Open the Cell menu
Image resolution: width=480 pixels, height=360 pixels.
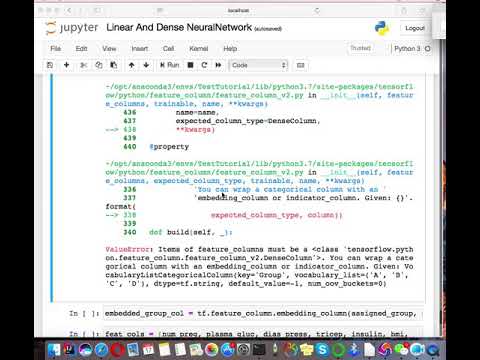tap(168, 49)
